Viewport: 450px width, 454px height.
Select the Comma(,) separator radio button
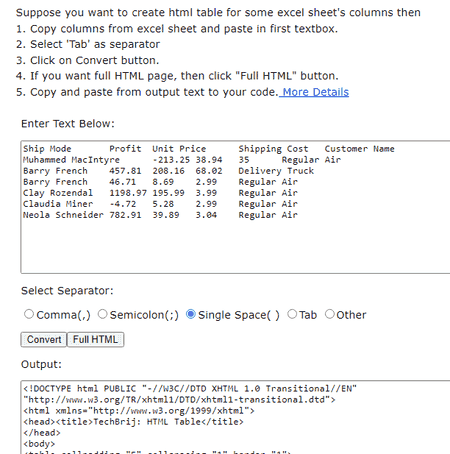(x=29, y=314)
